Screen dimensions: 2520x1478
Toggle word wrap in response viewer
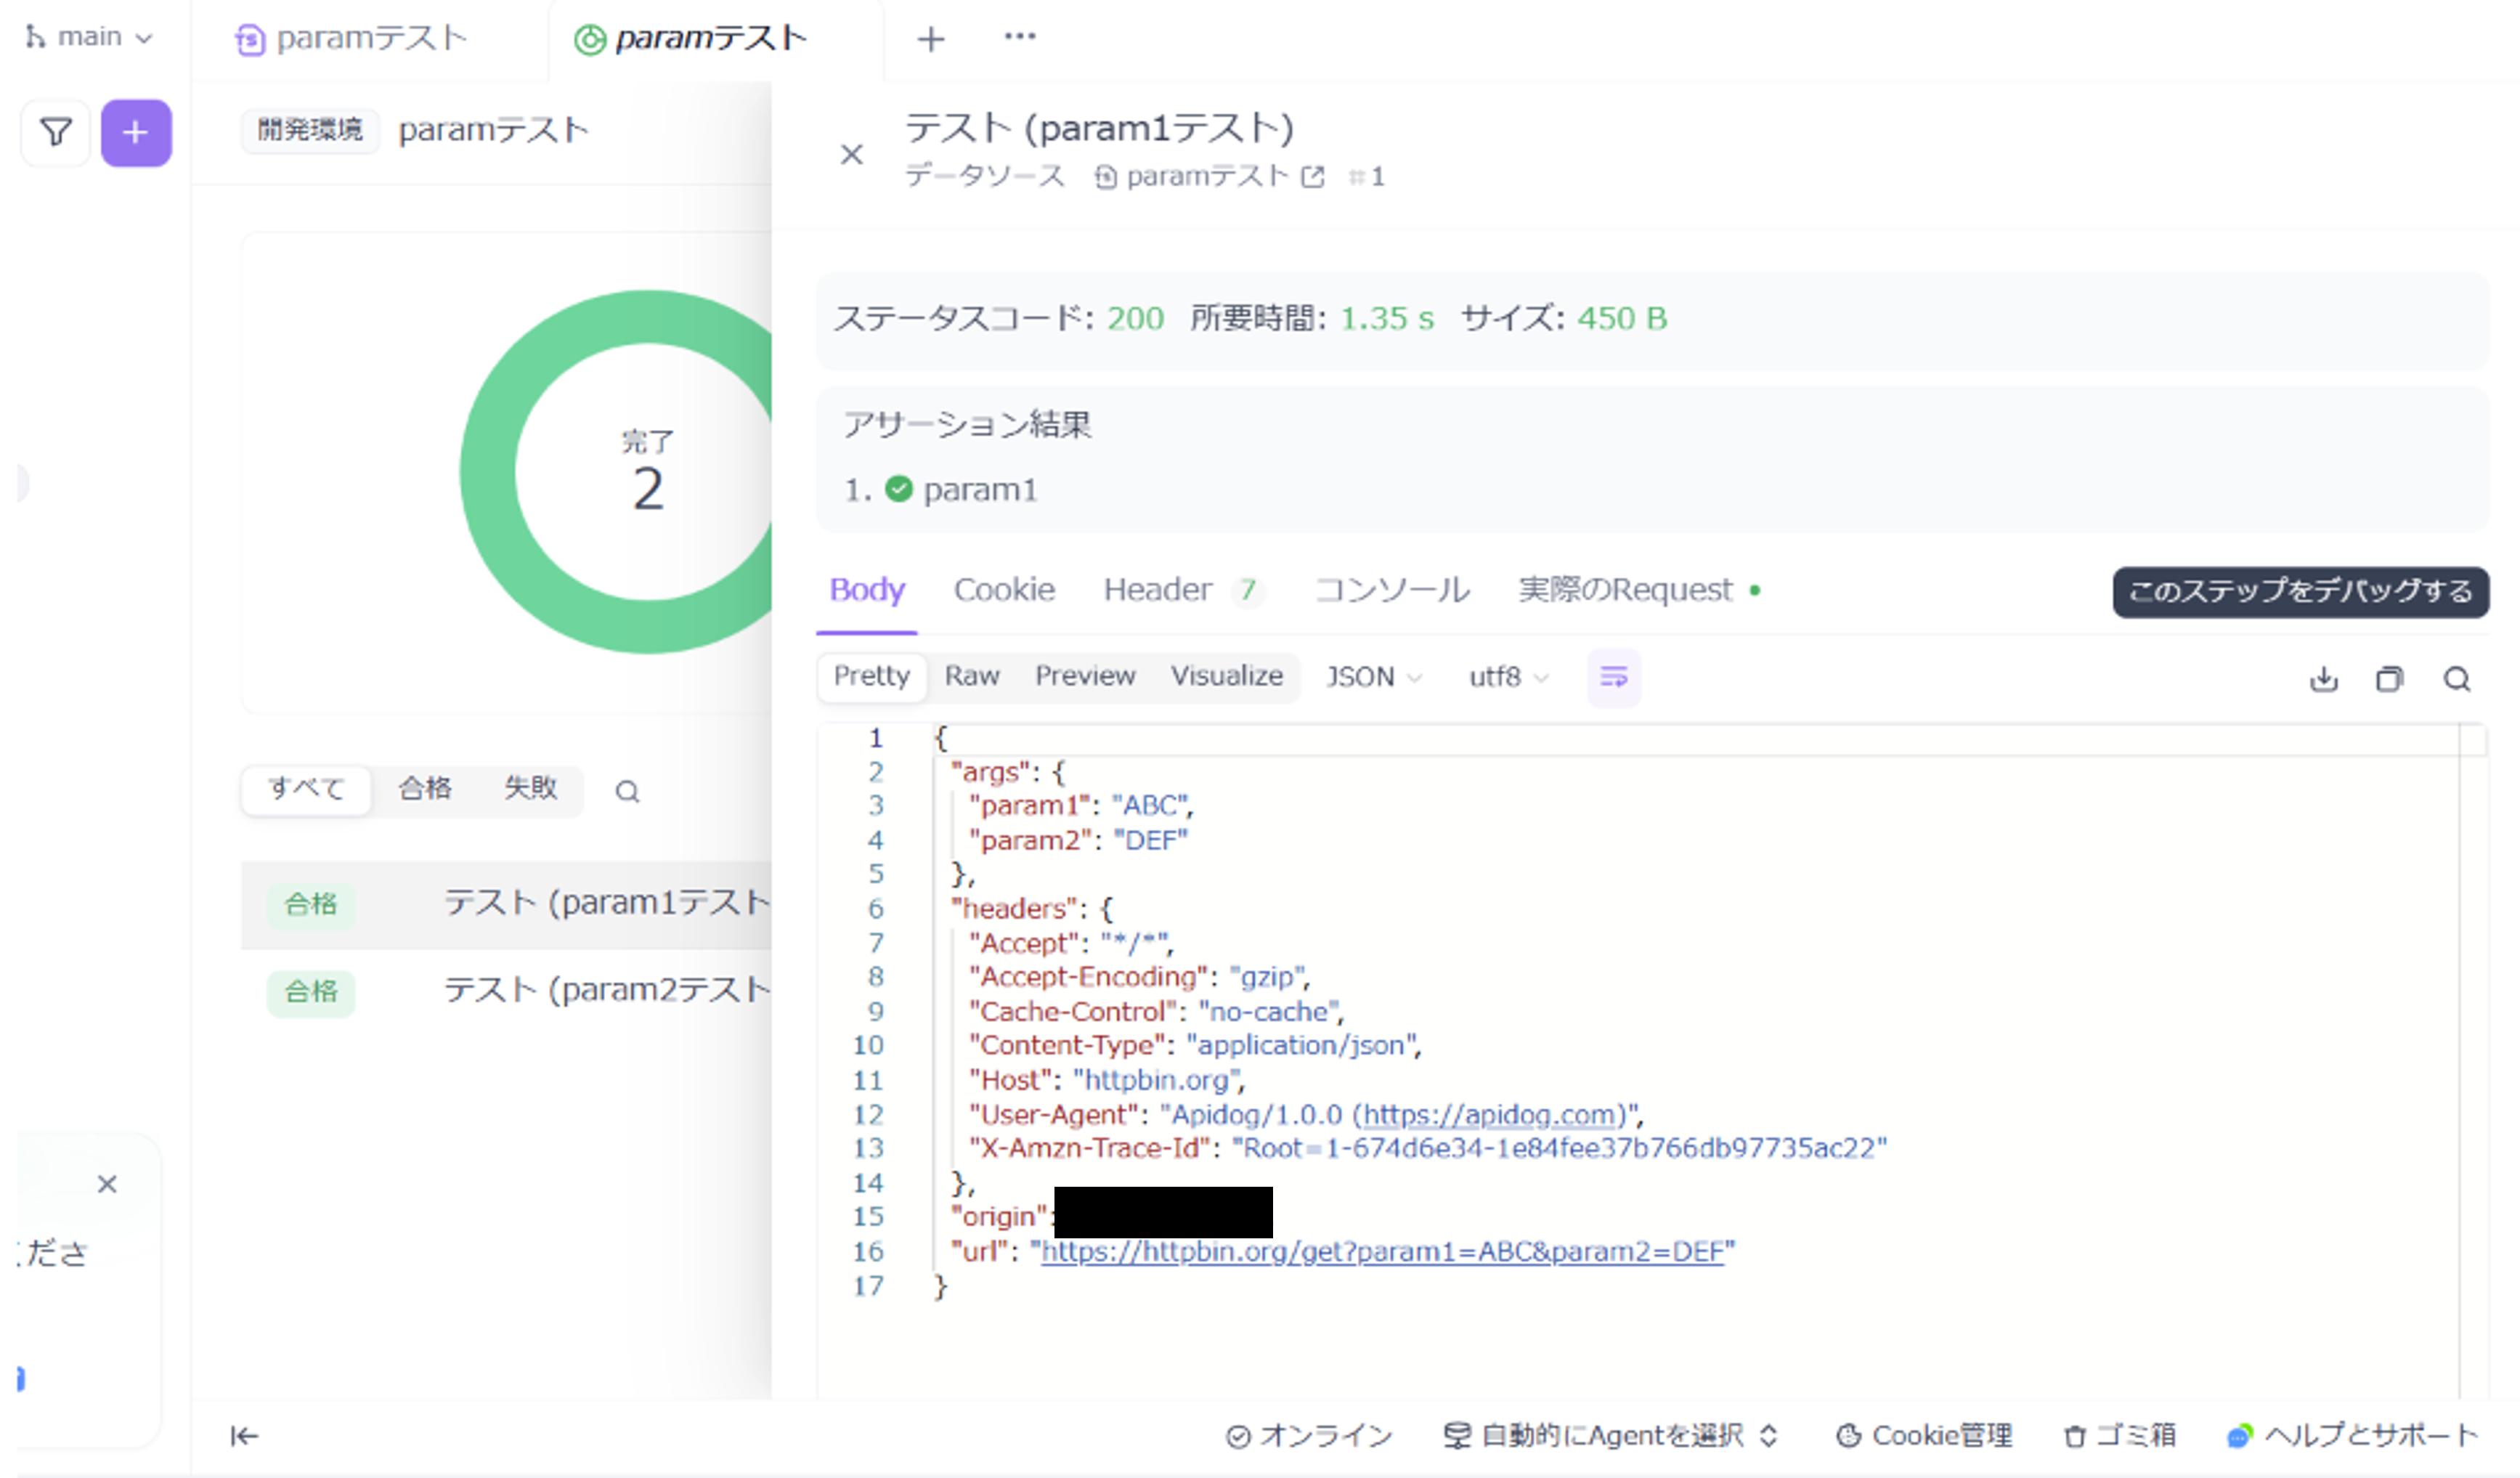(x=1613, y=677)
